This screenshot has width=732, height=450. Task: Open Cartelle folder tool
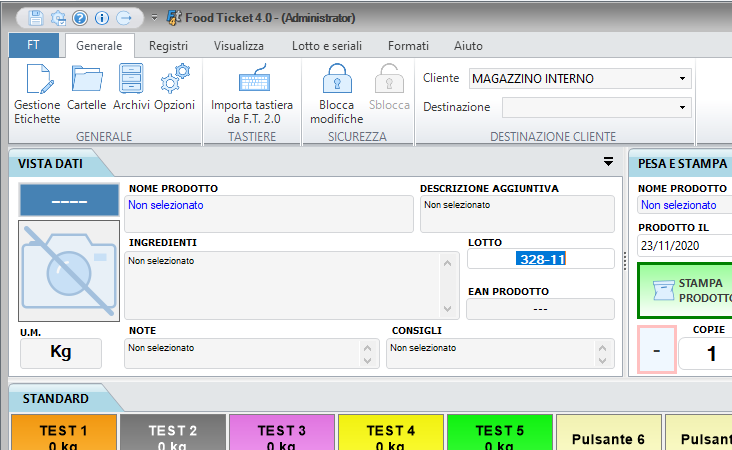point(87,88)
